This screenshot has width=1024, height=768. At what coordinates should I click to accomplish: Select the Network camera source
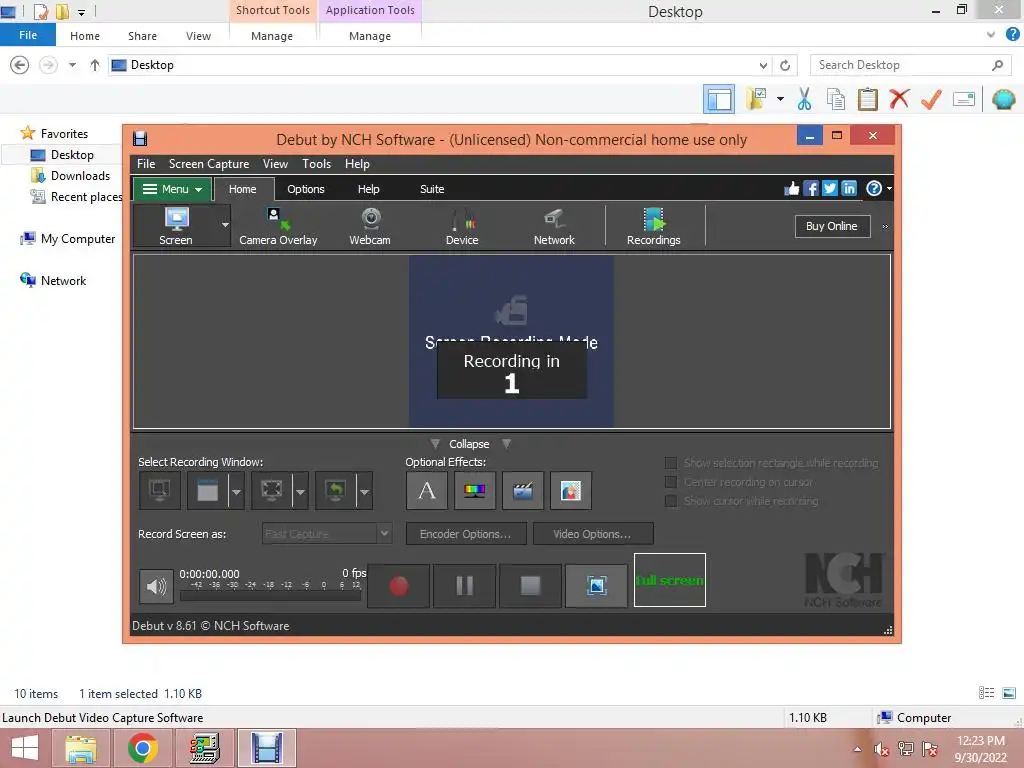click(554, 226)
